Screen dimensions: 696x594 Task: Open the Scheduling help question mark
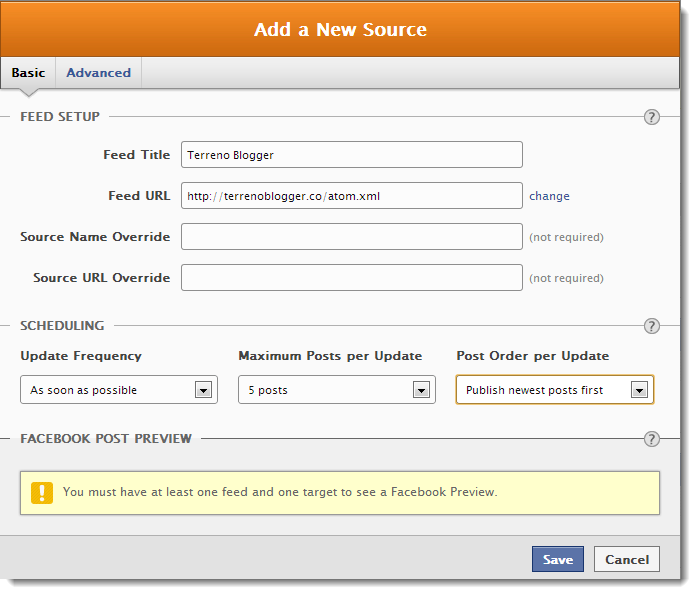(x=651, y=326)
